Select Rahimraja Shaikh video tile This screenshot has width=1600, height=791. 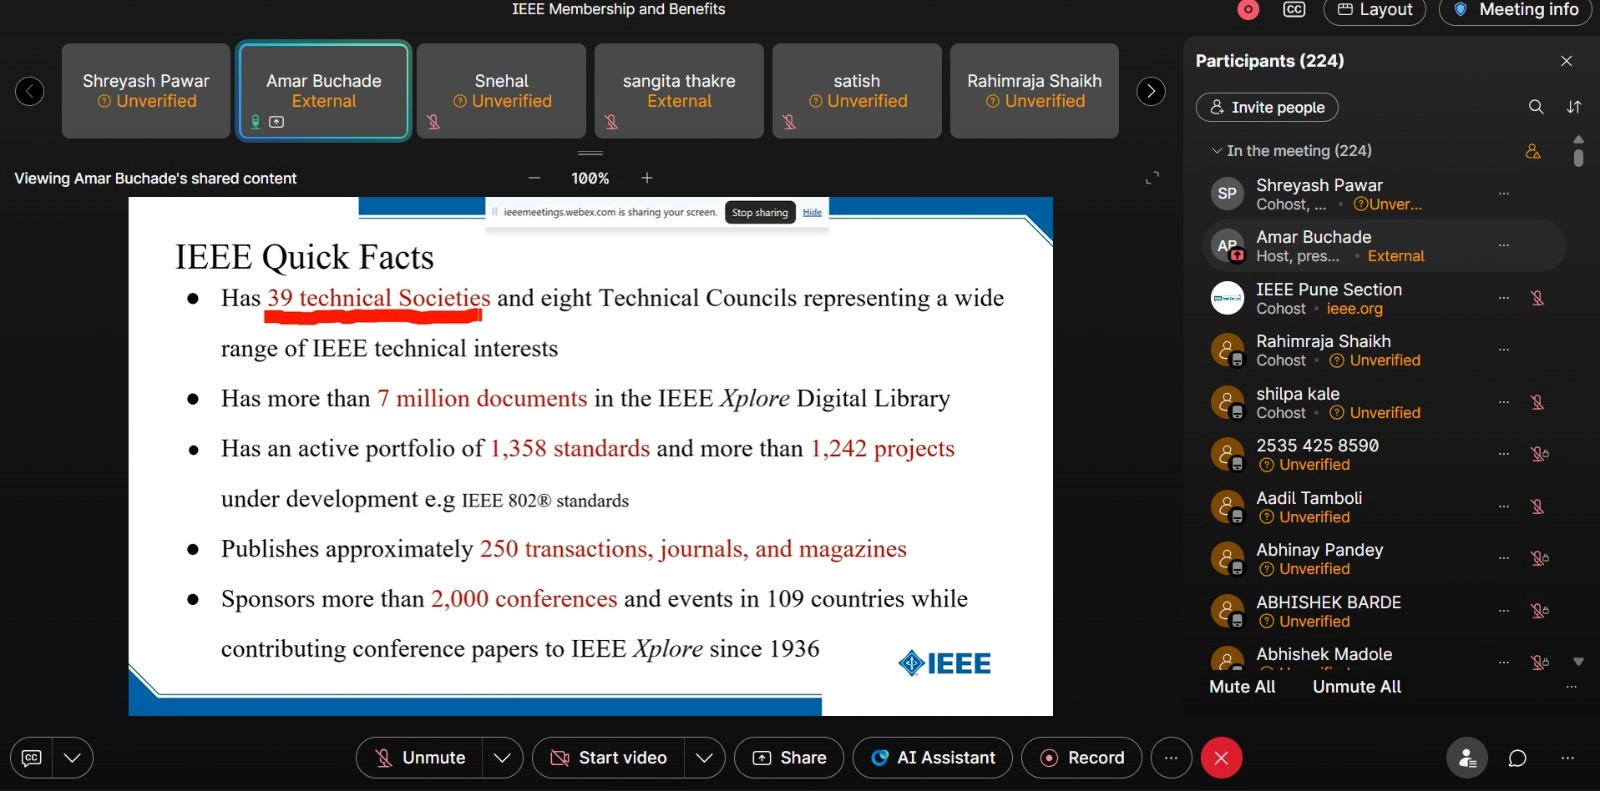[1034, 91]
